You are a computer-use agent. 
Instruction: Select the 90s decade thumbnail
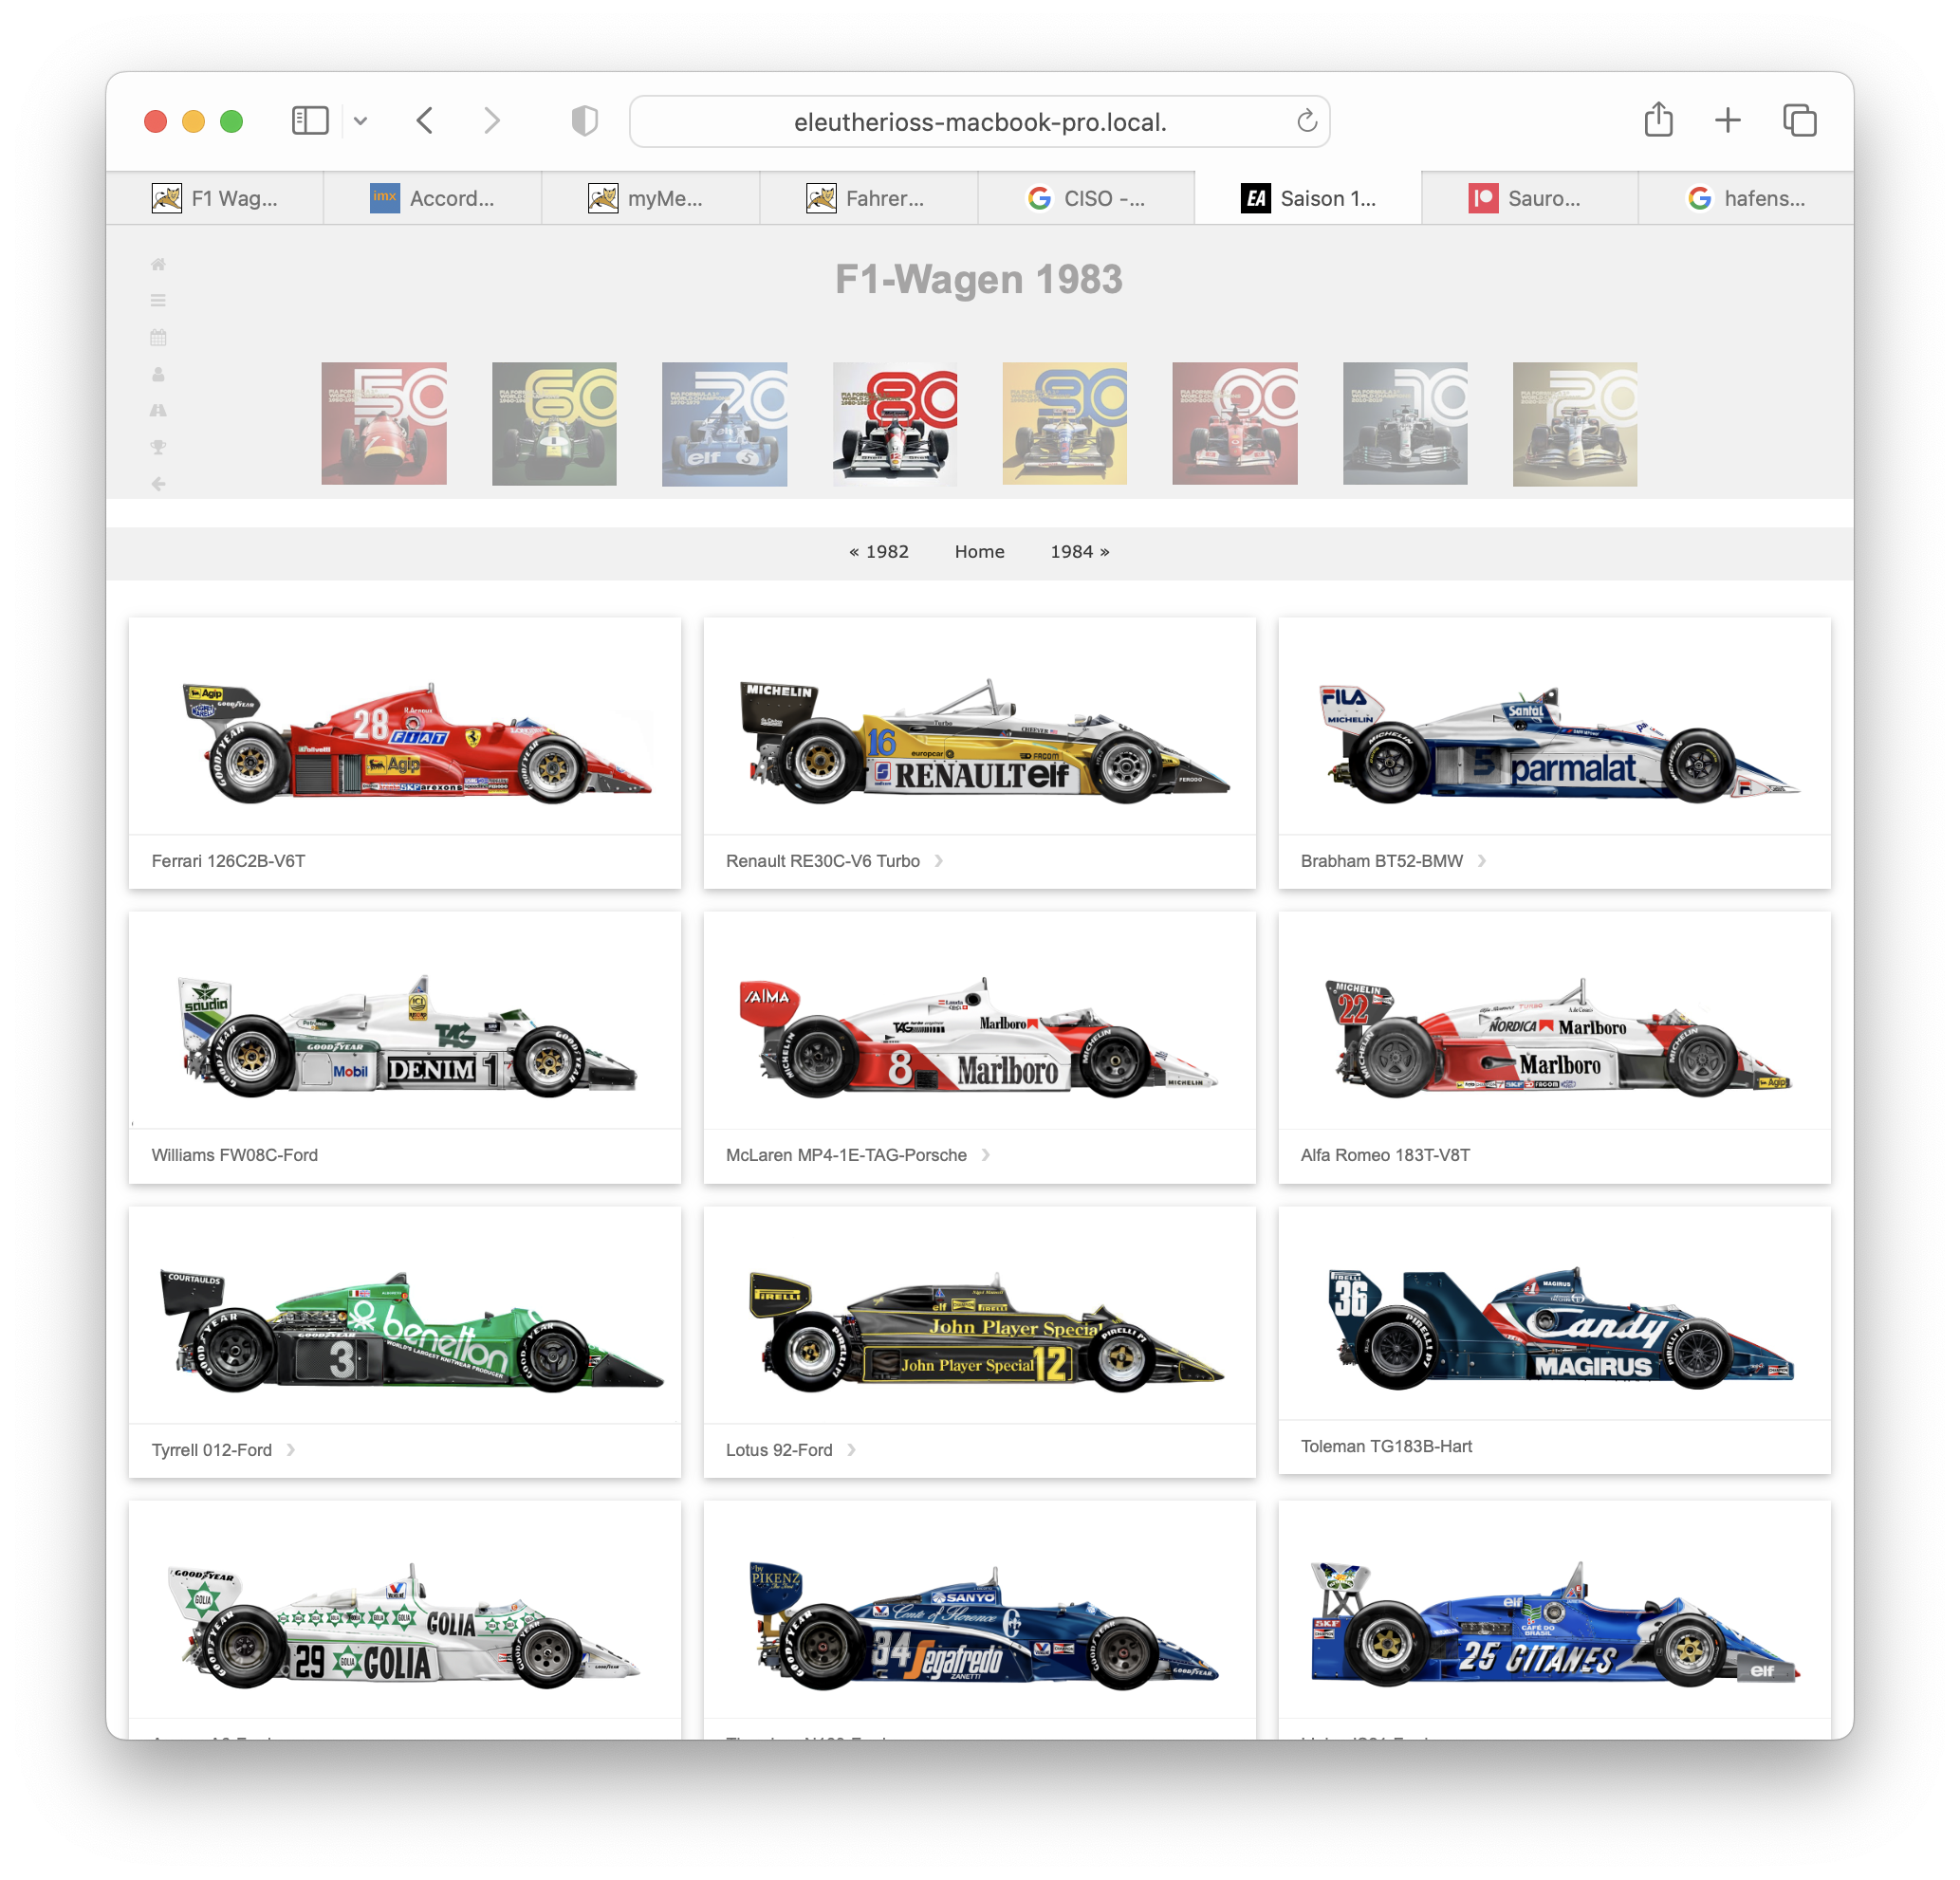(1065, 424)
